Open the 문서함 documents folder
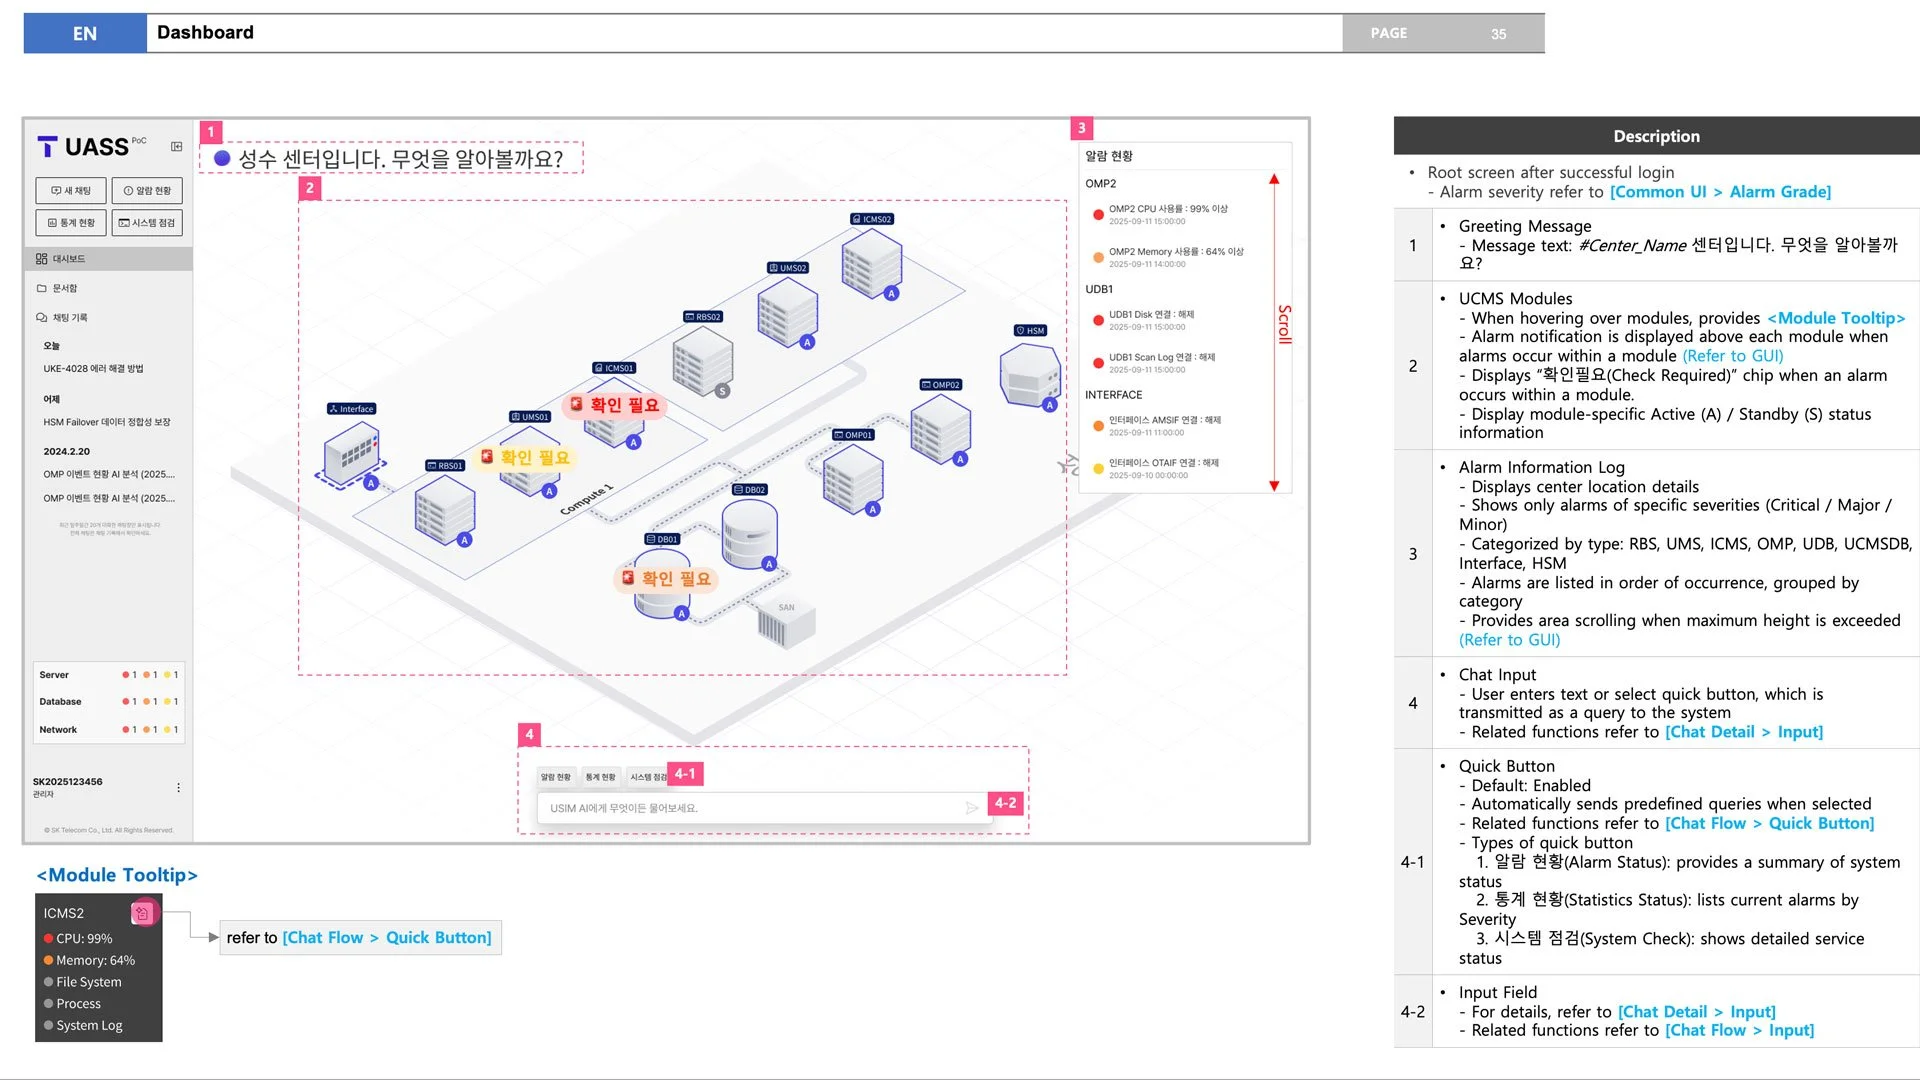The width and height of the screenshot is (1920, 1080). (x=65, y=288)
